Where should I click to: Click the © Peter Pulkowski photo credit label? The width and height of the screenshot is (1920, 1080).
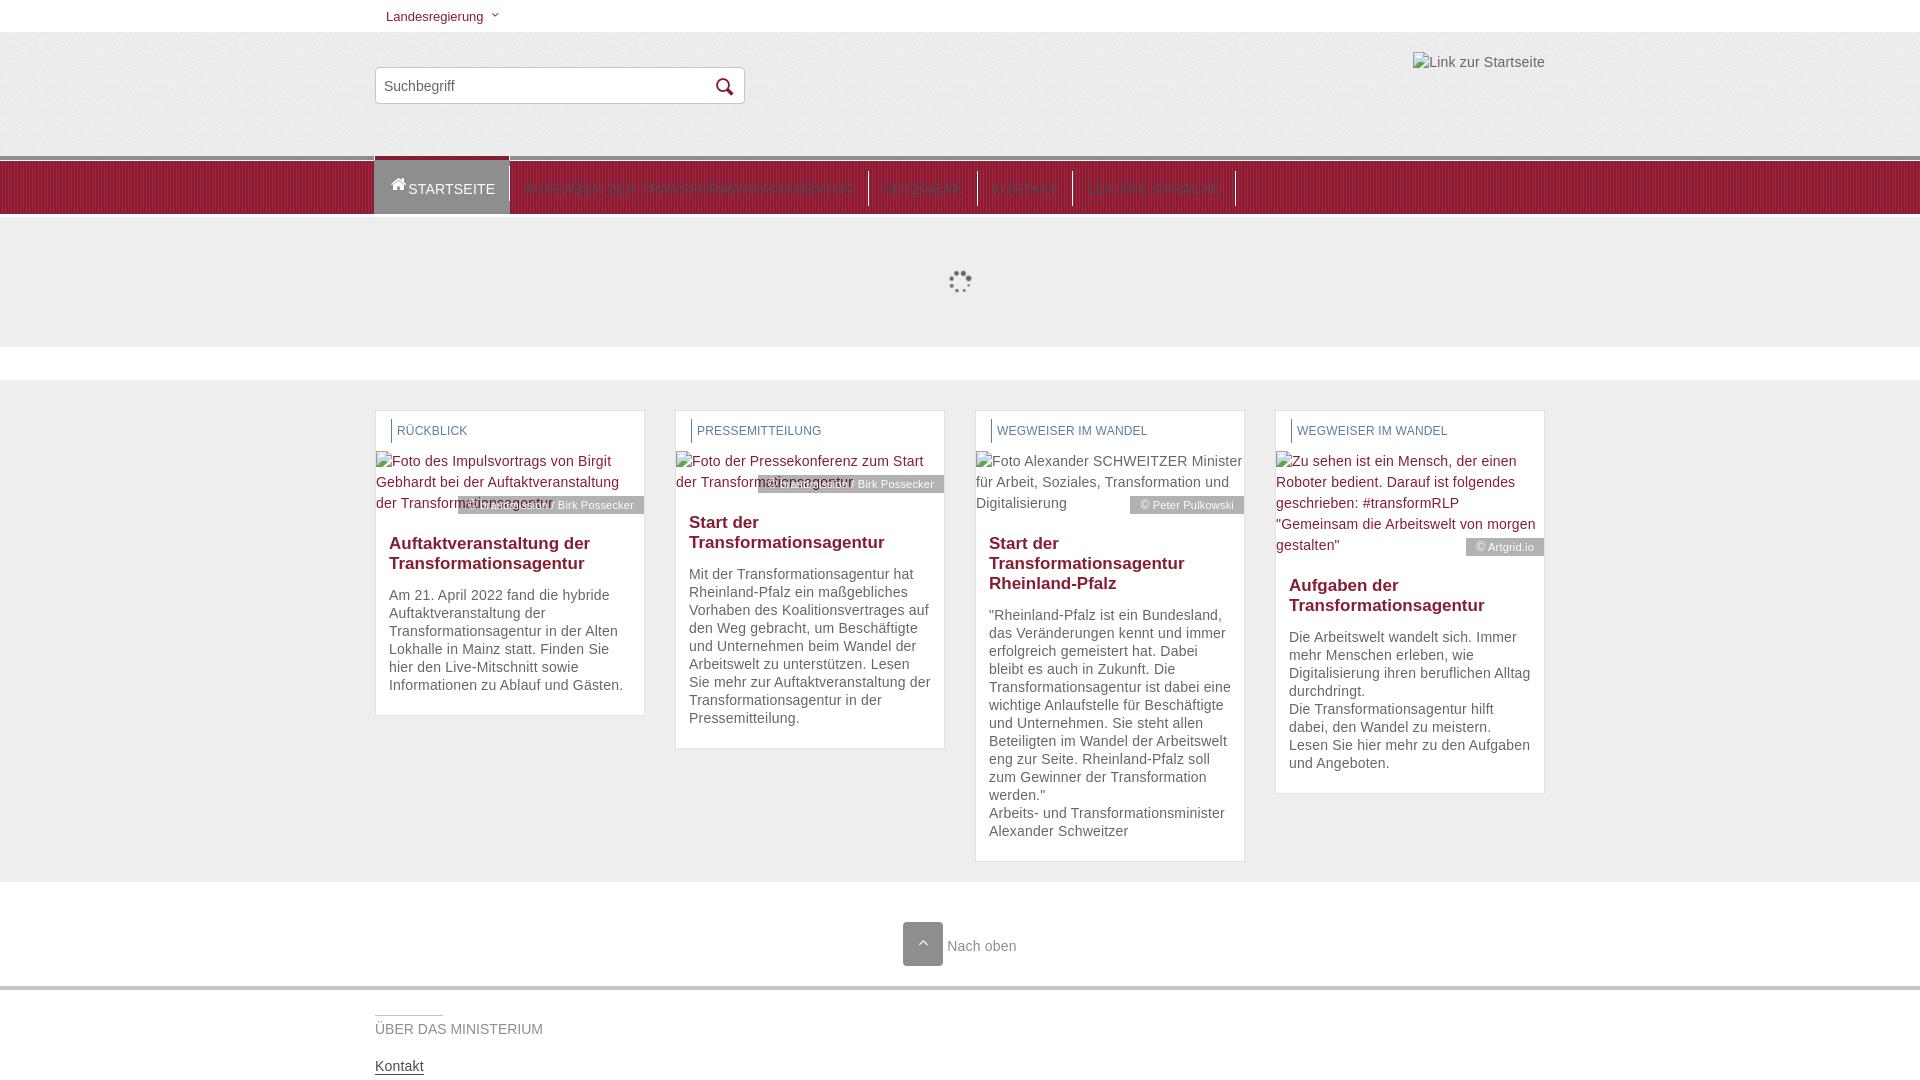1186,505
